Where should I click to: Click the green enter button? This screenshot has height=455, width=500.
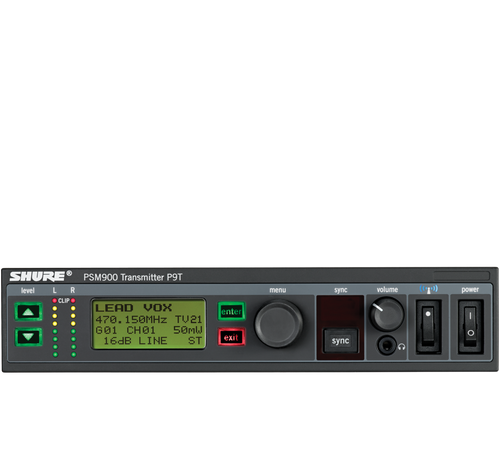point(231,311)
